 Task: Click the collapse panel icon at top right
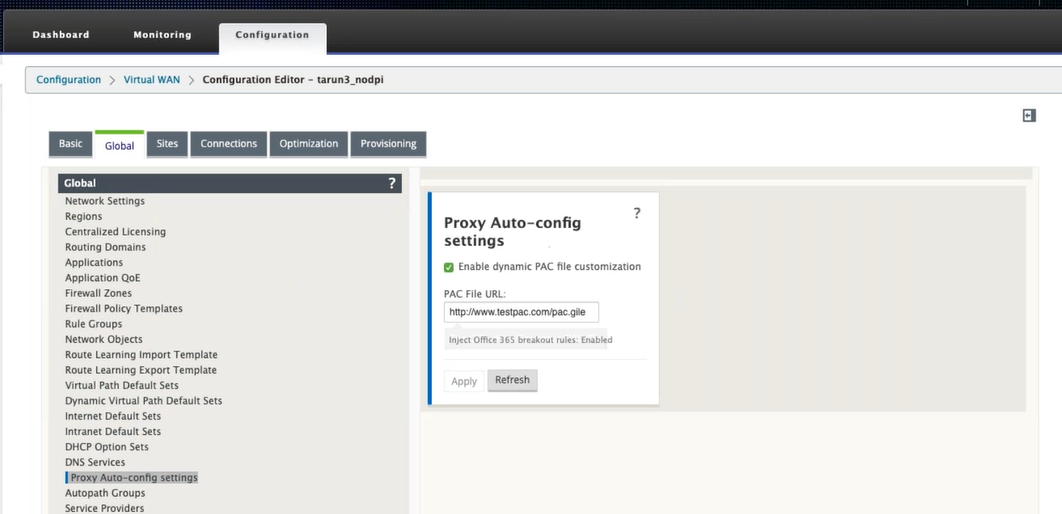(x=1029, y=116)
